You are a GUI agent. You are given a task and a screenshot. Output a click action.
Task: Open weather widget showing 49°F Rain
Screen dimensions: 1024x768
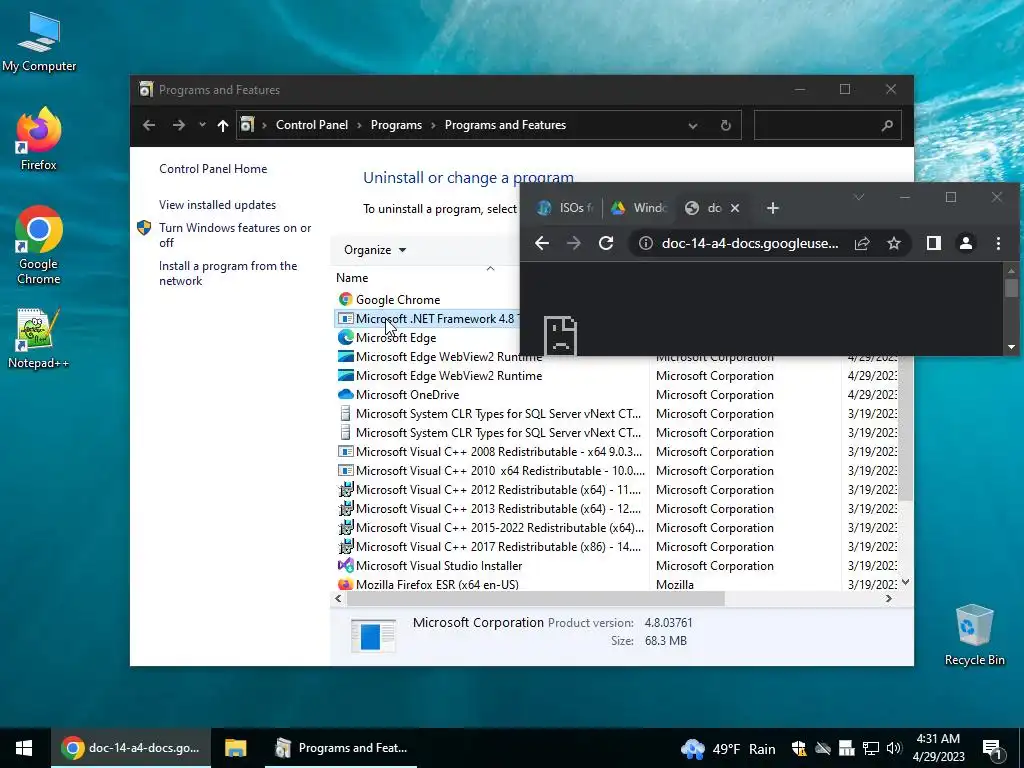tap(728, 748)
